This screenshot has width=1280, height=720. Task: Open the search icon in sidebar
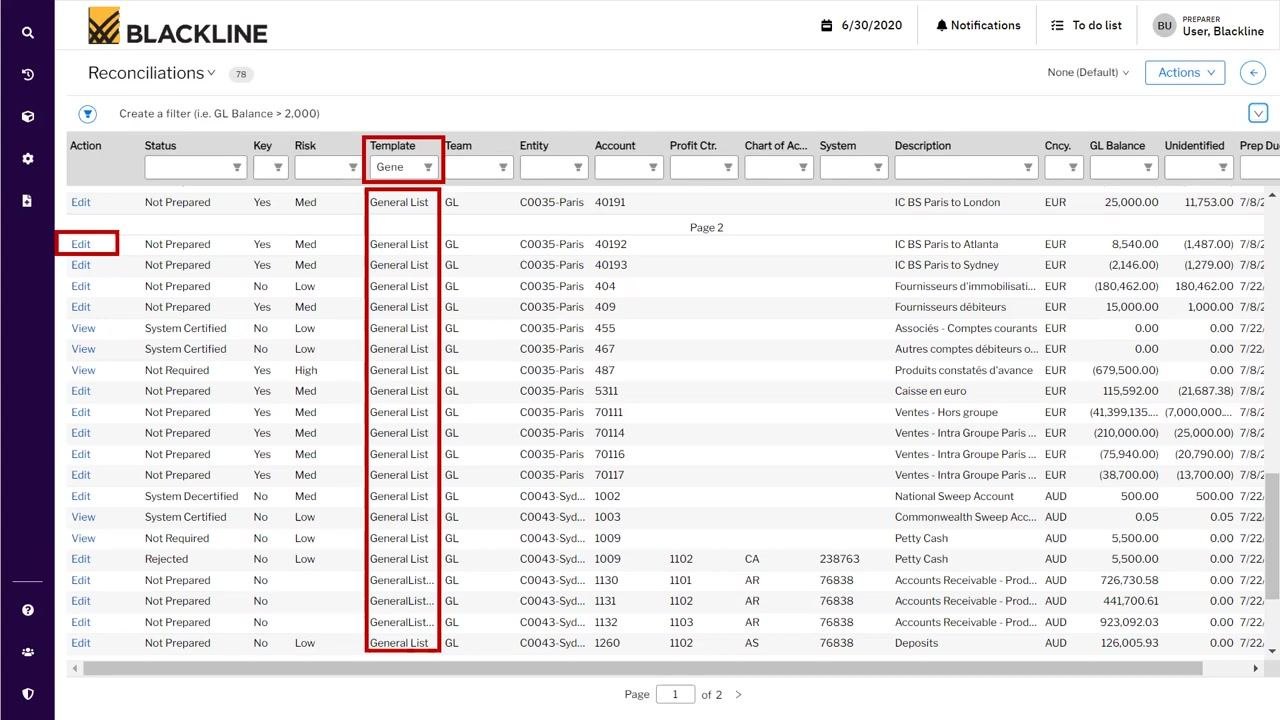point(28,32)
